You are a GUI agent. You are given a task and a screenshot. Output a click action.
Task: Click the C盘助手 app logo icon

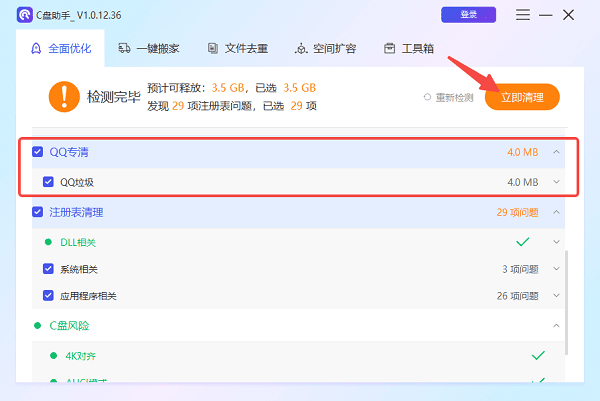pyautogui.click(x=25, y=15)
